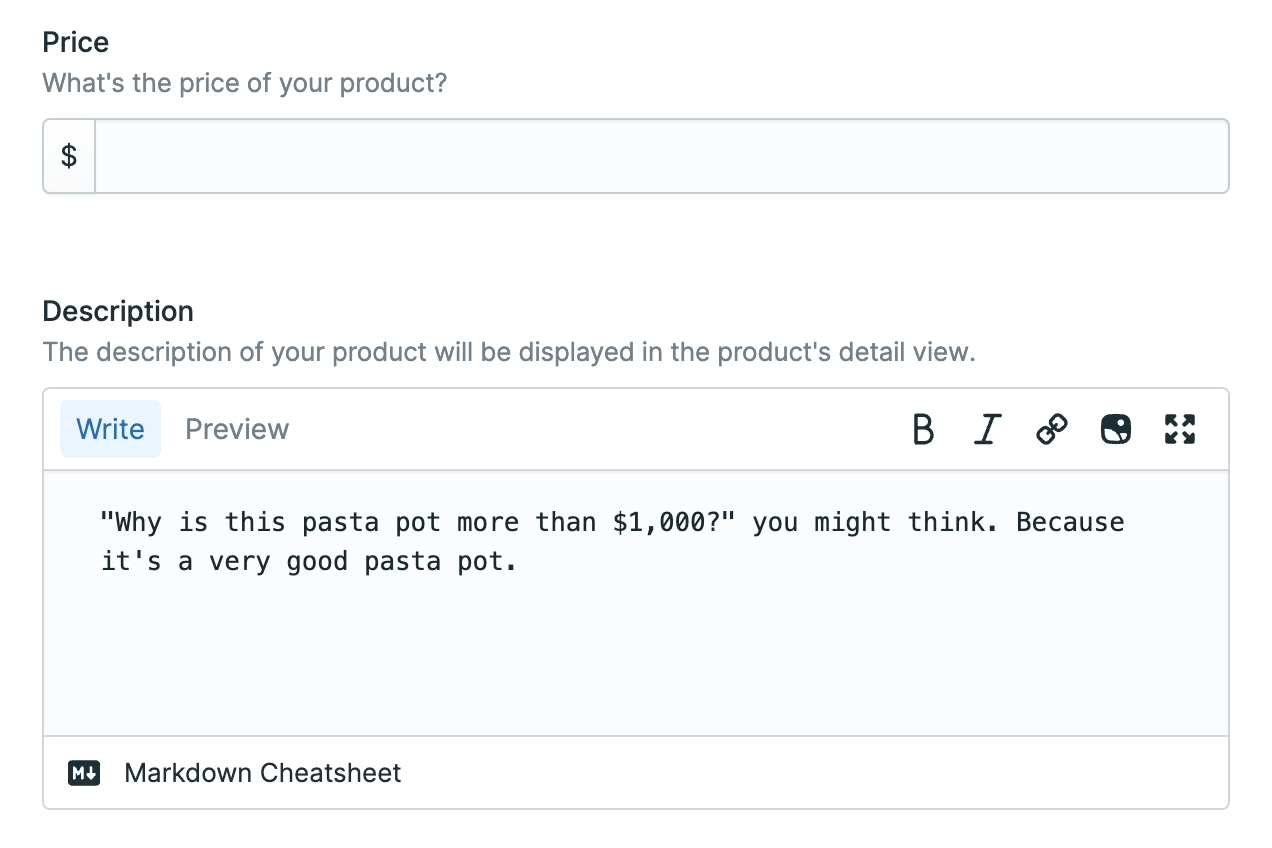The image size is (1272, 848).
Task: Click the Markdown logo icon
Action: tap(83, 773)
